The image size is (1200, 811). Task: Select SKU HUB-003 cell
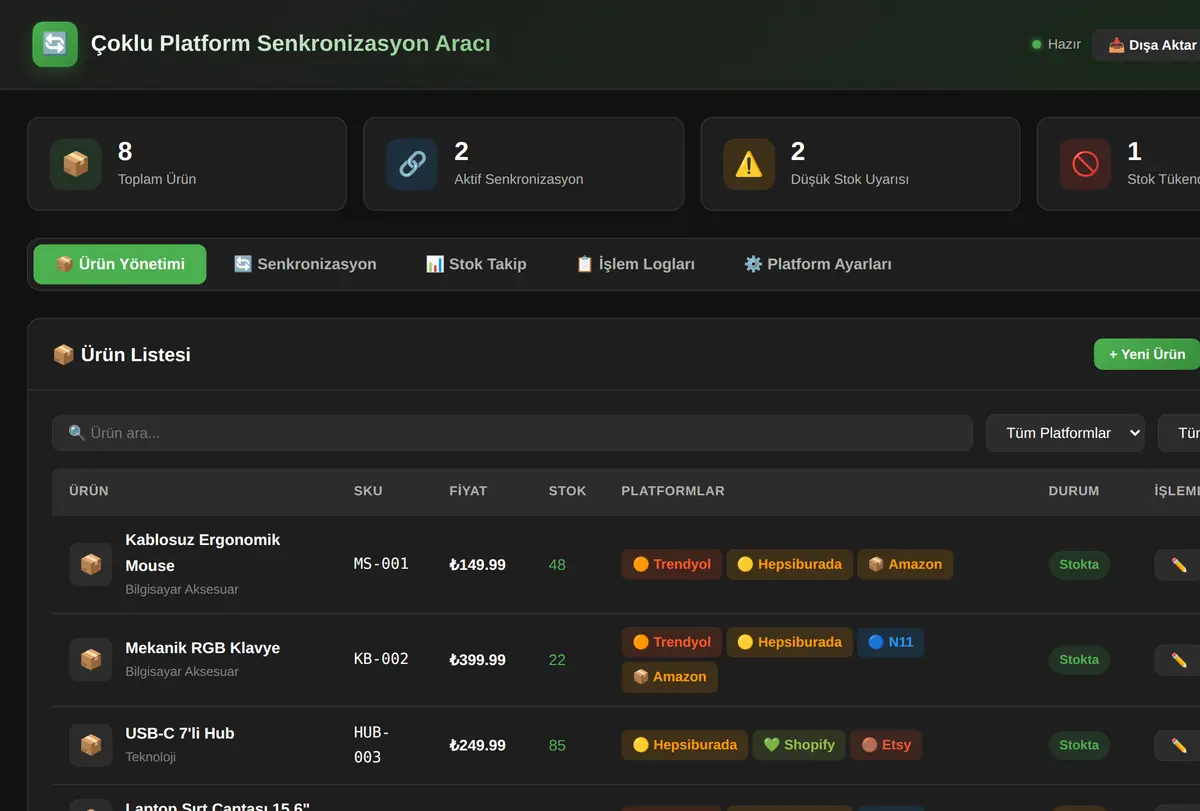pyautogui.click(x=372, y=745)
